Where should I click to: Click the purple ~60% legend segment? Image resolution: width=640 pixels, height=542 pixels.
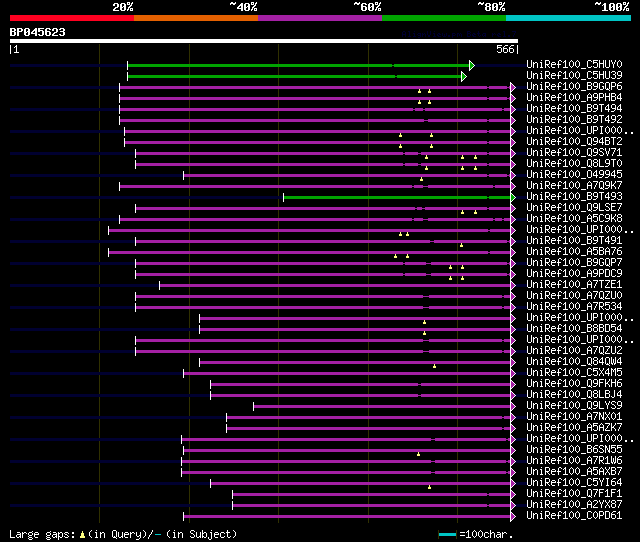click(320, 18)
